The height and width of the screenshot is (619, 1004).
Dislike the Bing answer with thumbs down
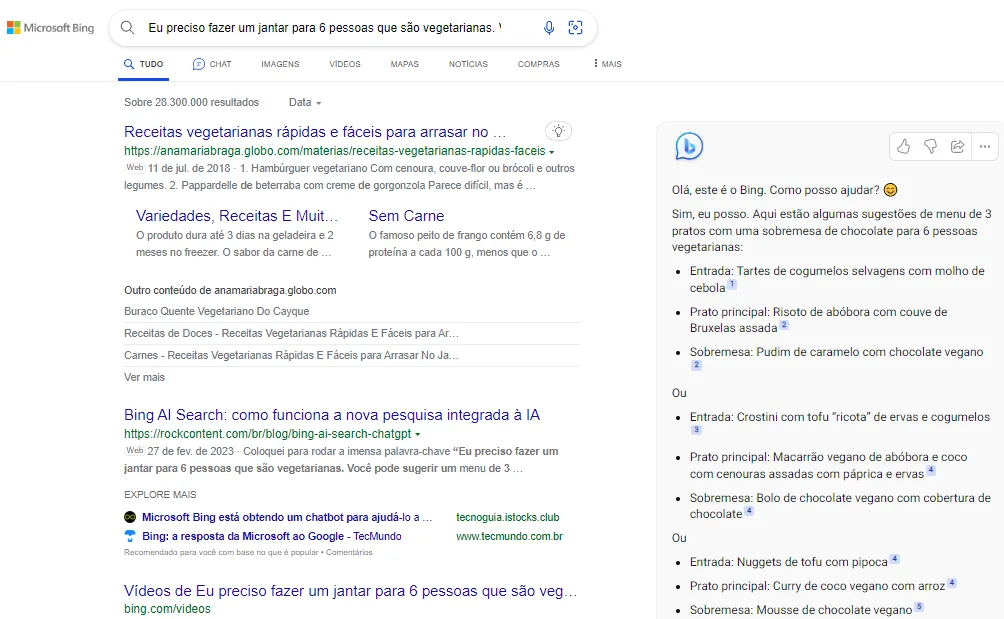(x=930, y=147)
